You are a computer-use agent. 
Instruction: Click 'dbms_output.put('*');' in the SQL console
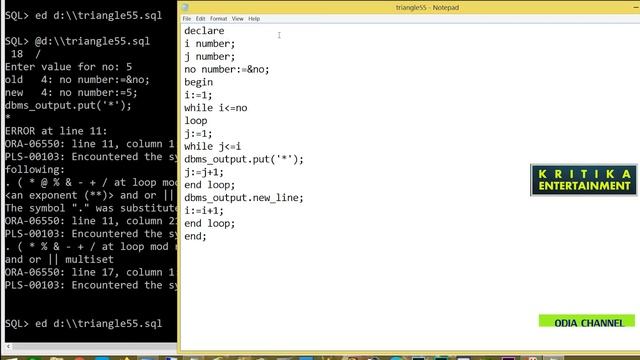(69, 105)
